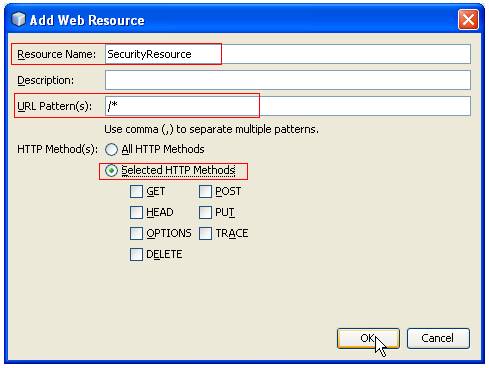
Task: Select the Selected HTTP Methods radio button
Action: pos(111,171)
